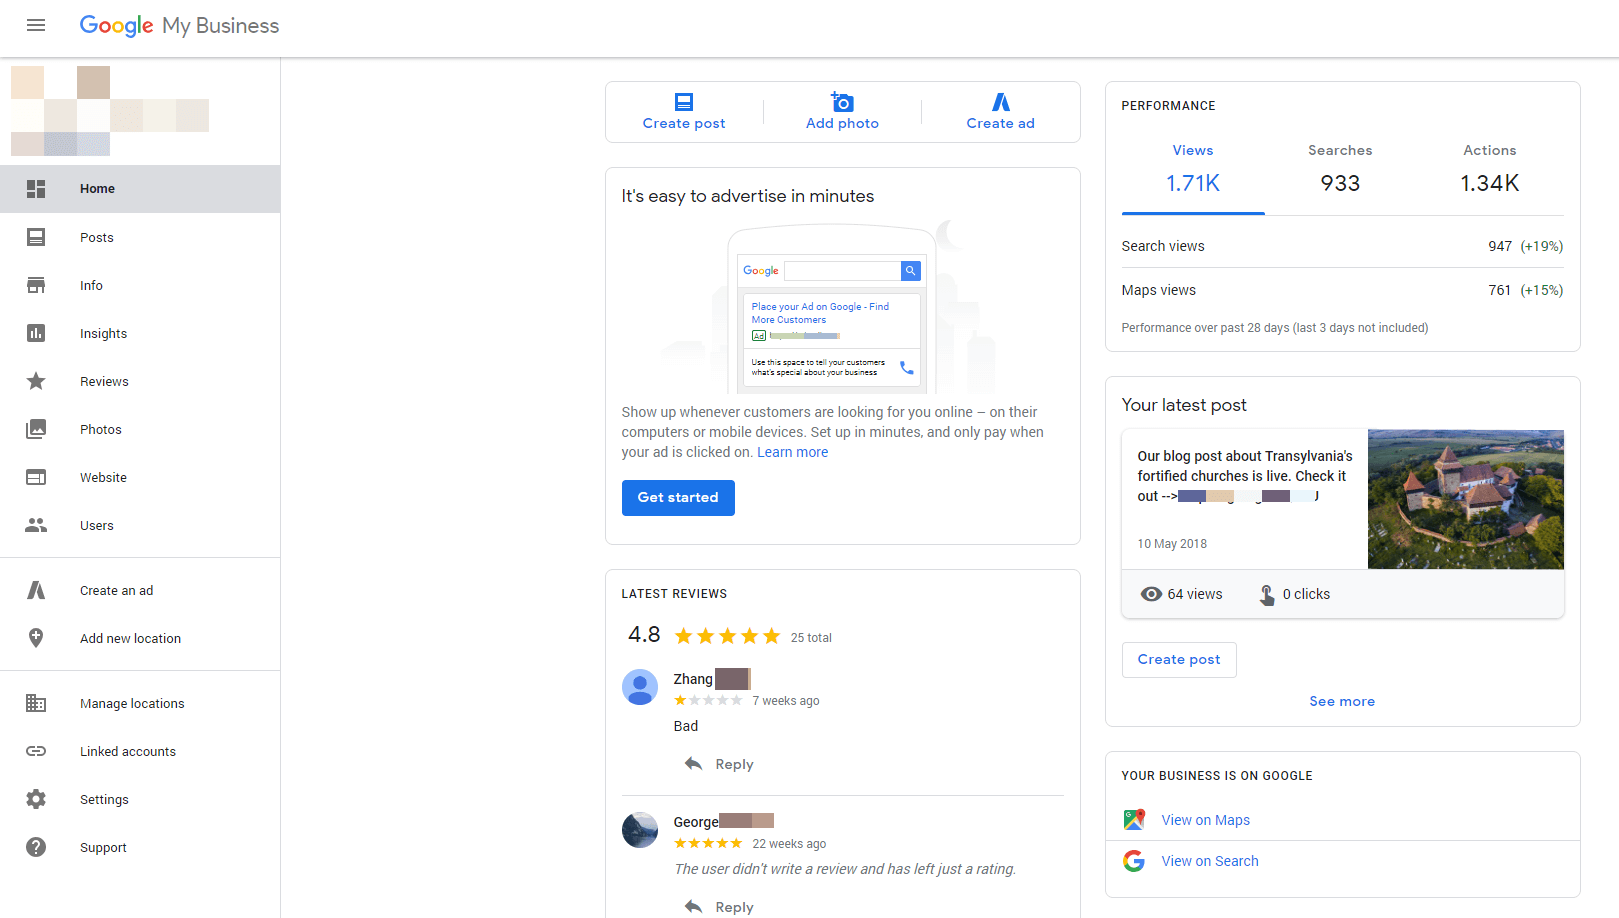
Task: Open the Photos section from the sidebar
Action: tap(36, 429)
